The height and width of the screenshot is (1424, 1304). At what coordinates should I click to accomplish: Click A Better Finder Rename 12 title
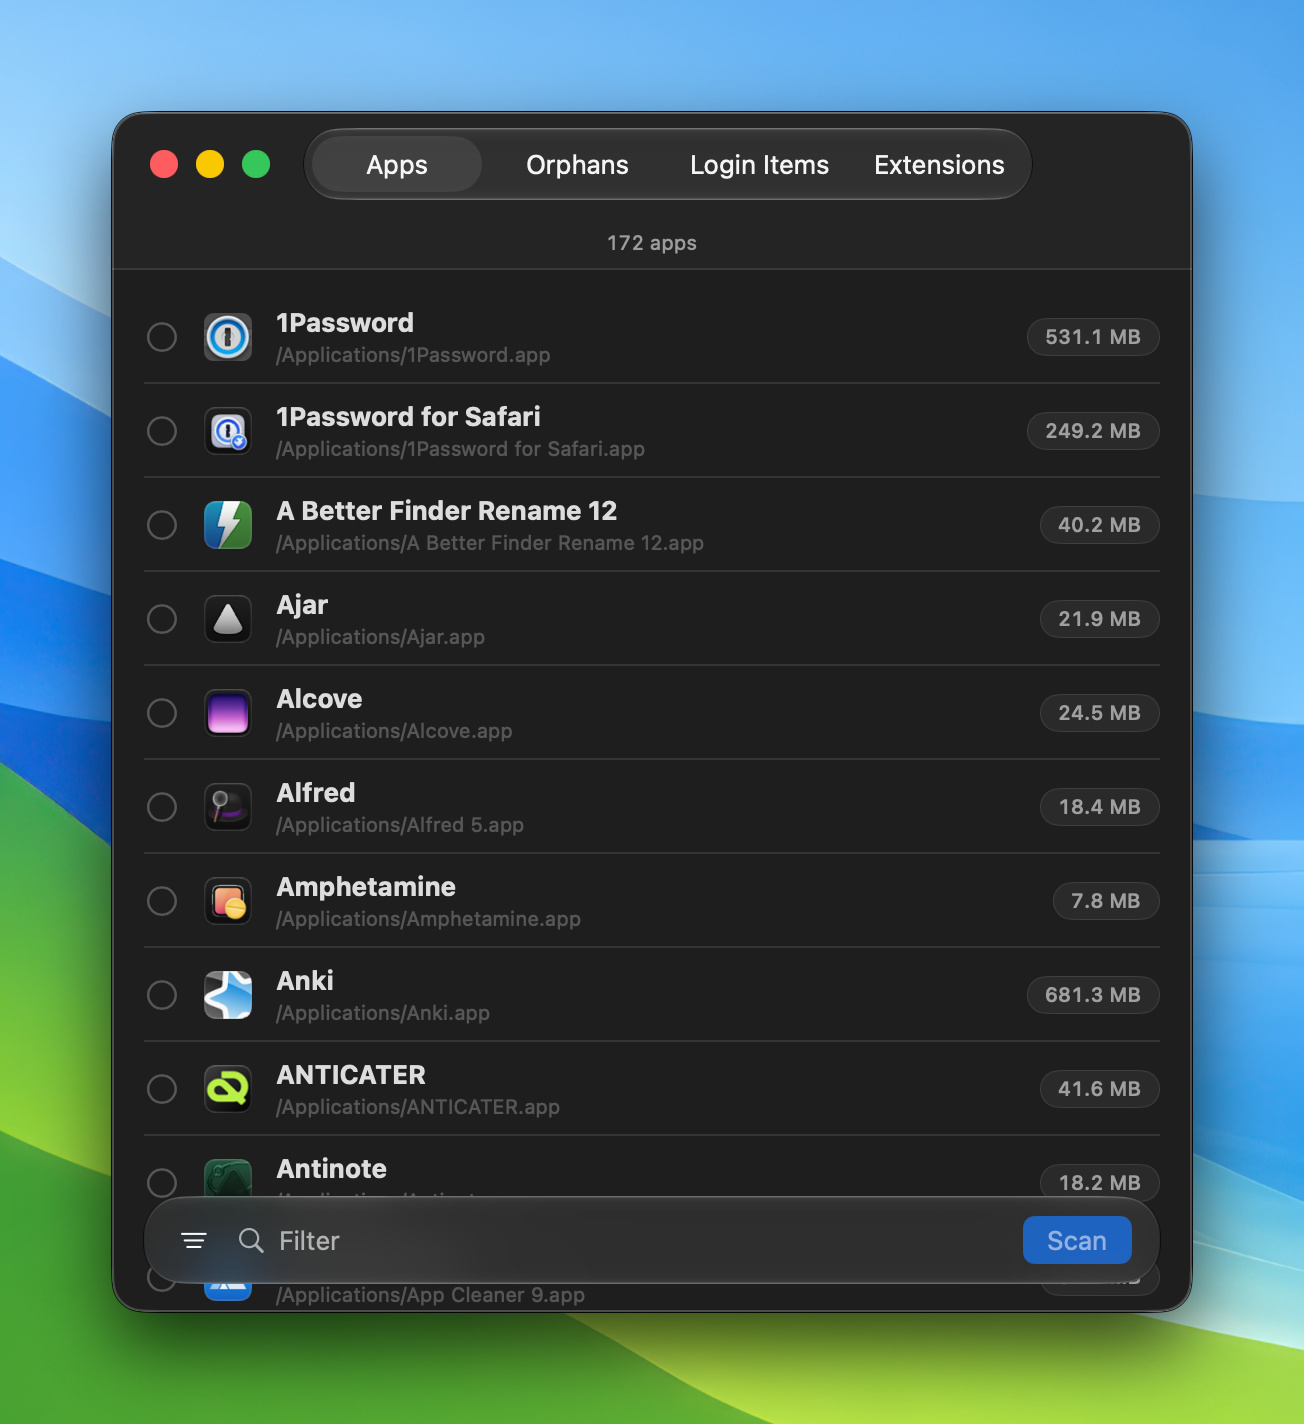(446, 511)
